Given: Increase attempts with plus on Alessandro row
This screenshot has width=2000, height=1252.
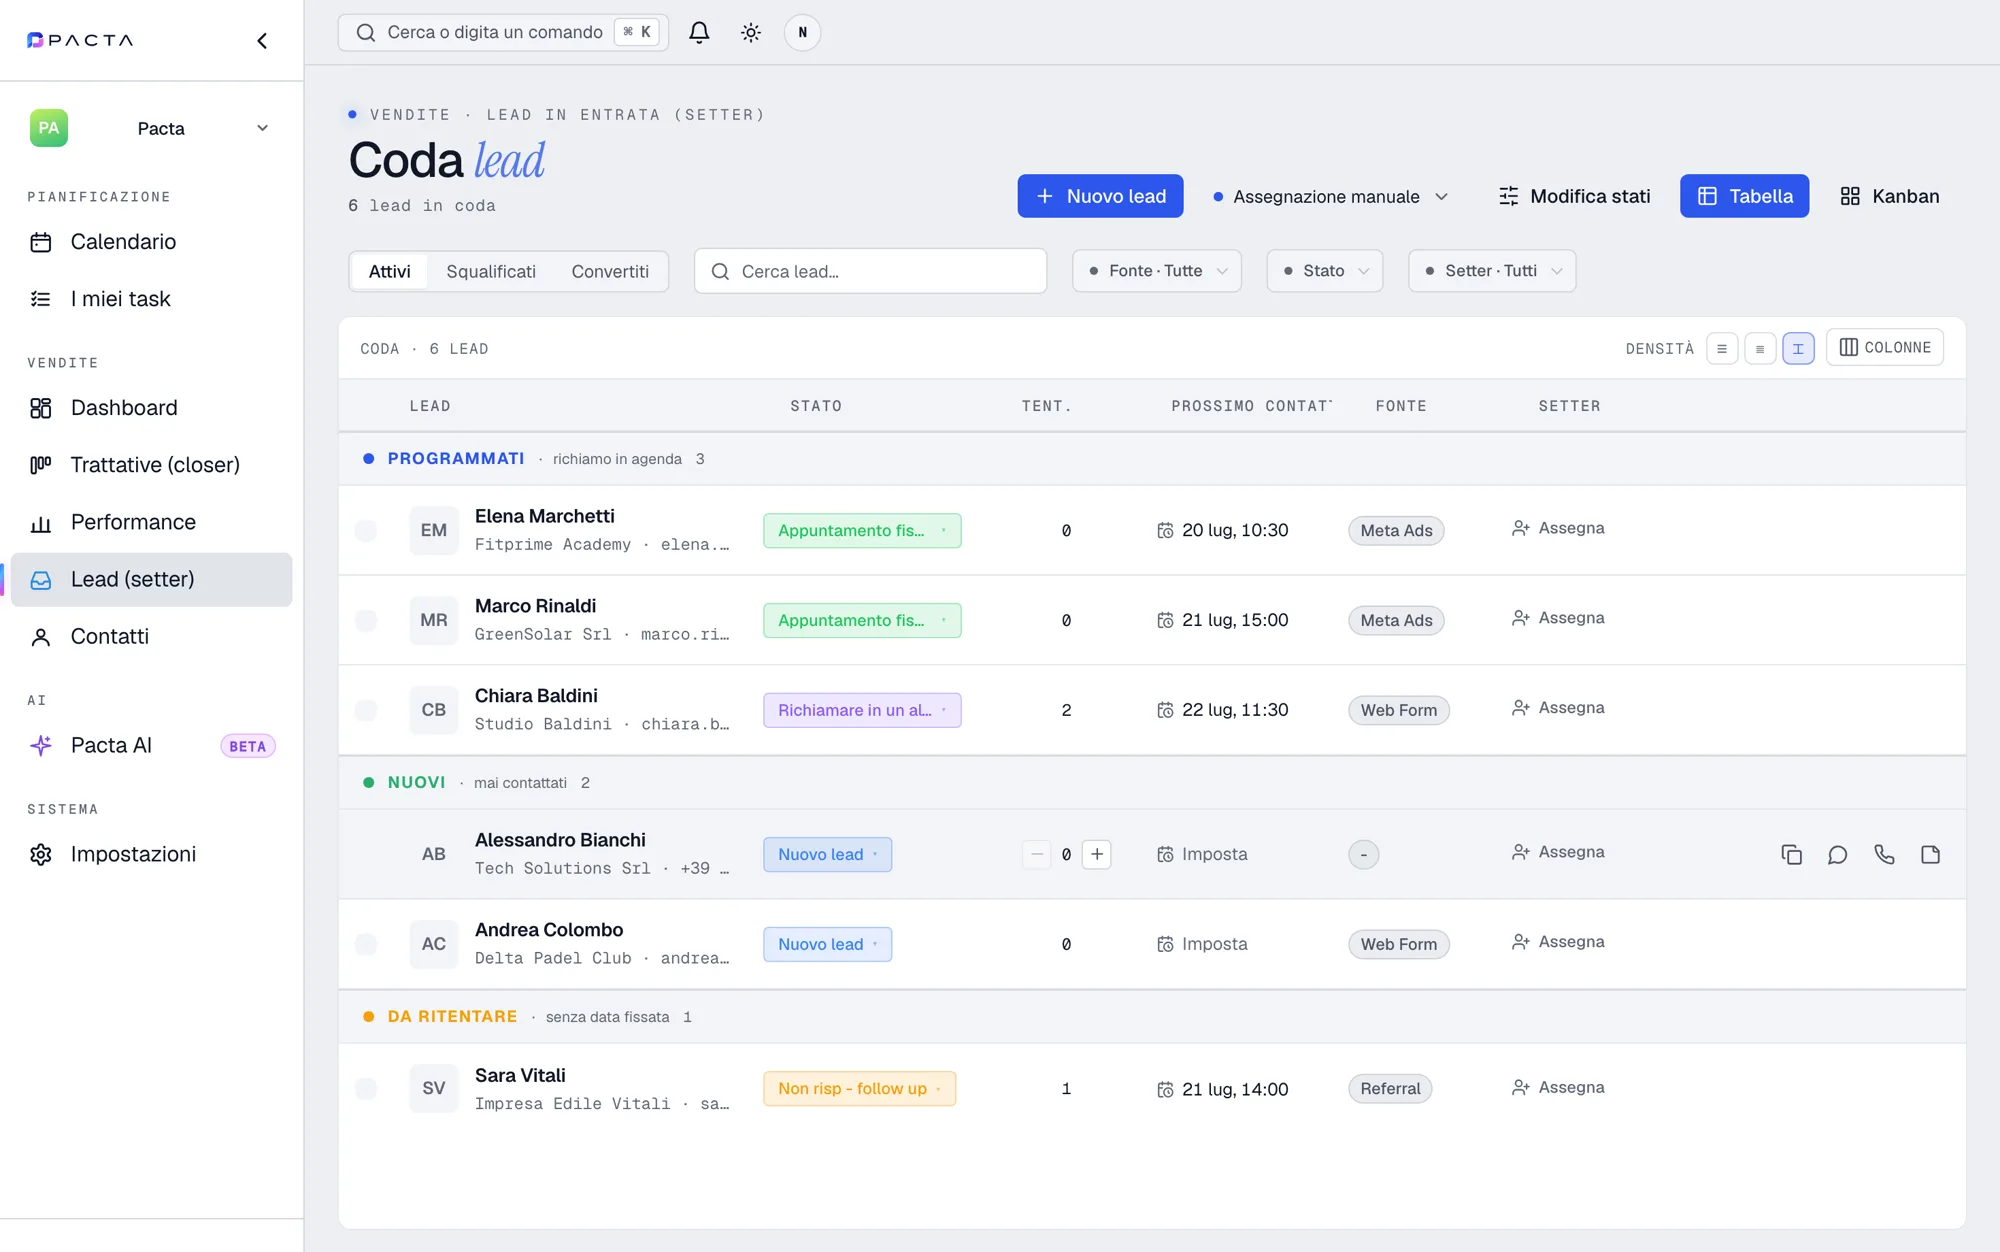Looking at the screenshot, I should (1097, 854).
